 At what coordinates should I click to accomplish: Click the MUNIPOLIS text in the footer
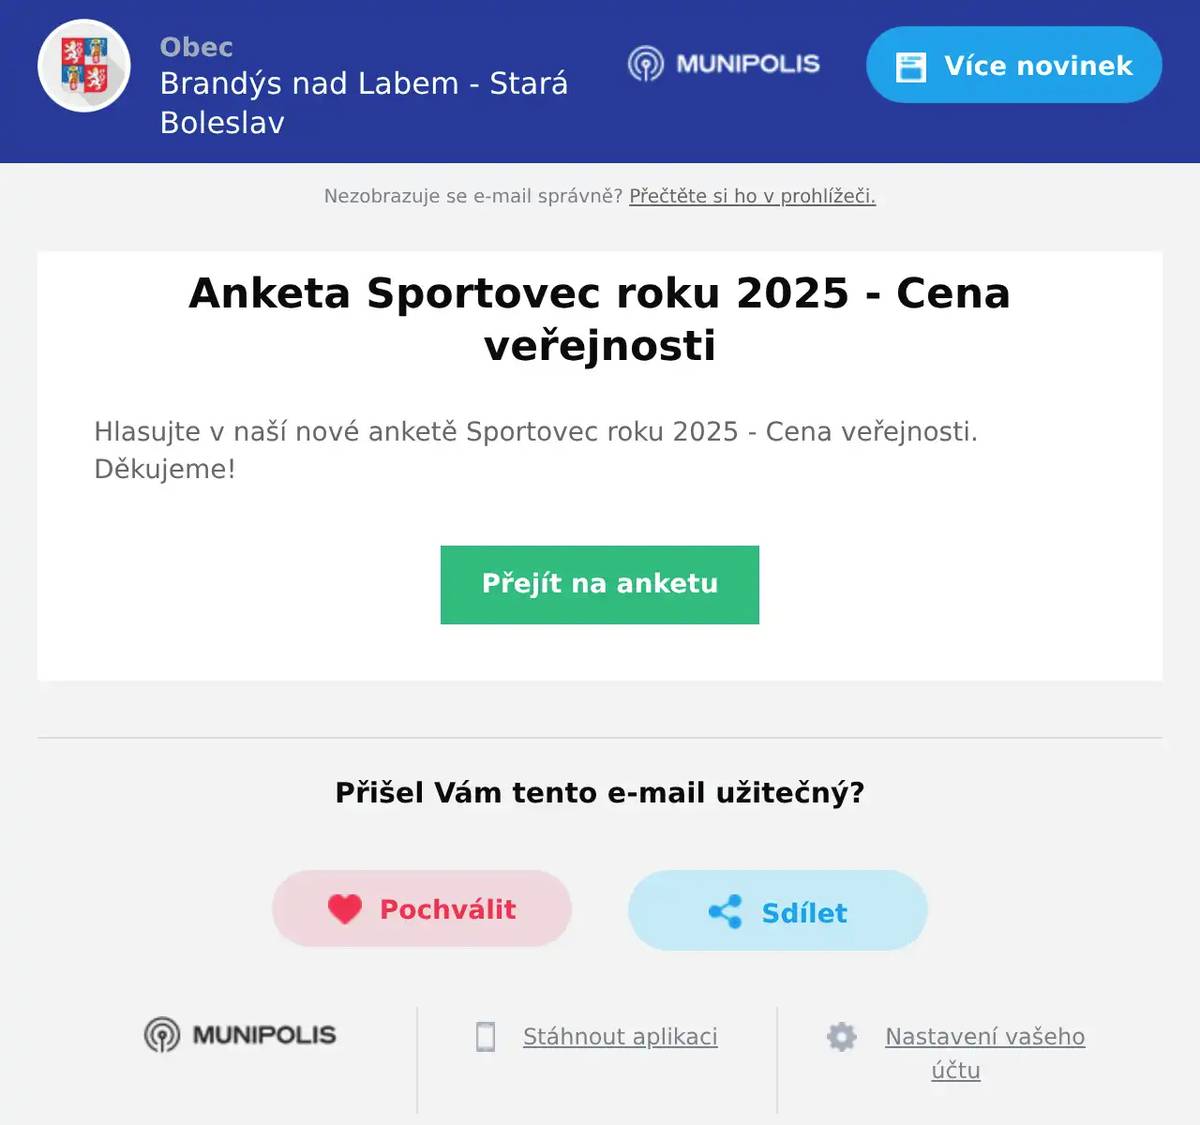[264, 1036]
